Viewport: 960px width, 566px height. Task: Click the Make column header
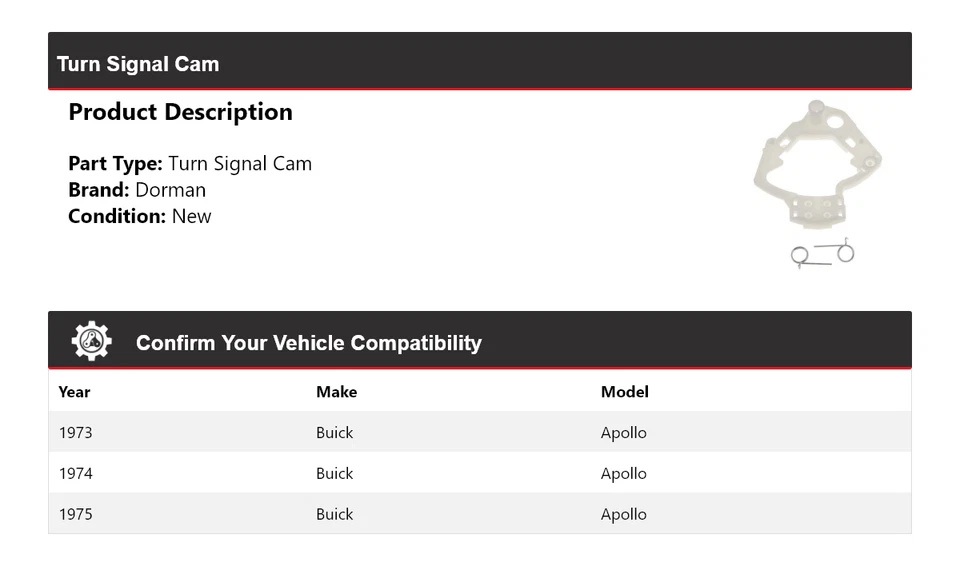point(336,392)
